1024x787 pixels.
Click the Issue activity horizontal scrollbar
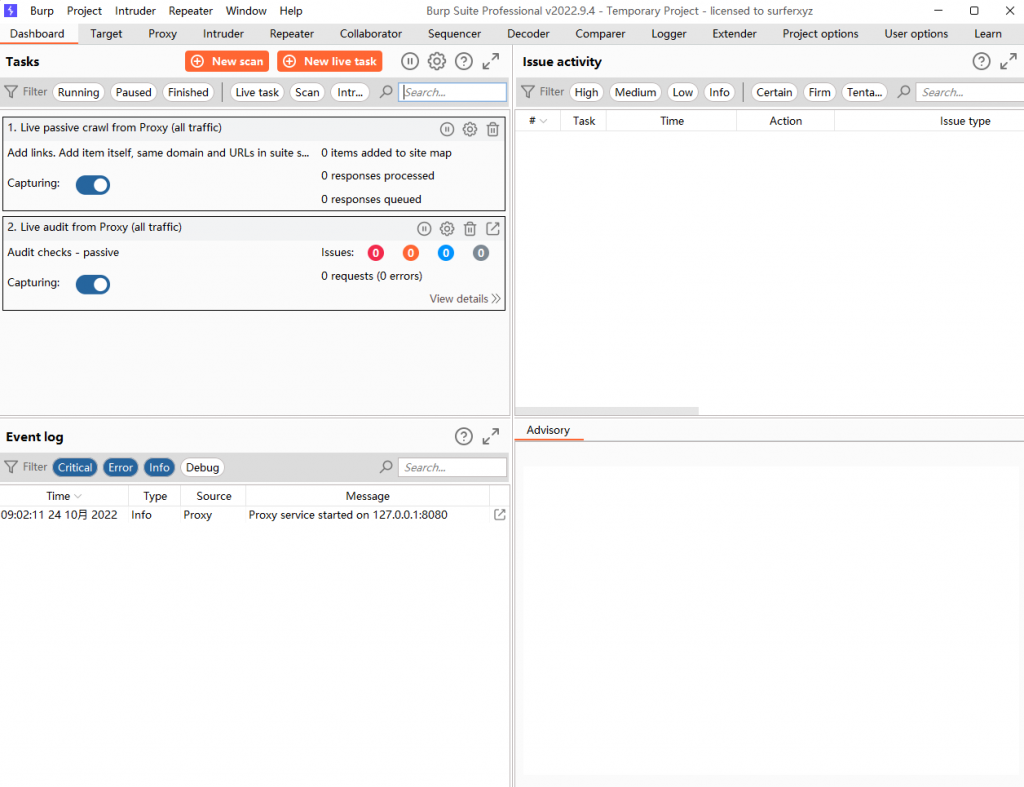coord(607,411)
